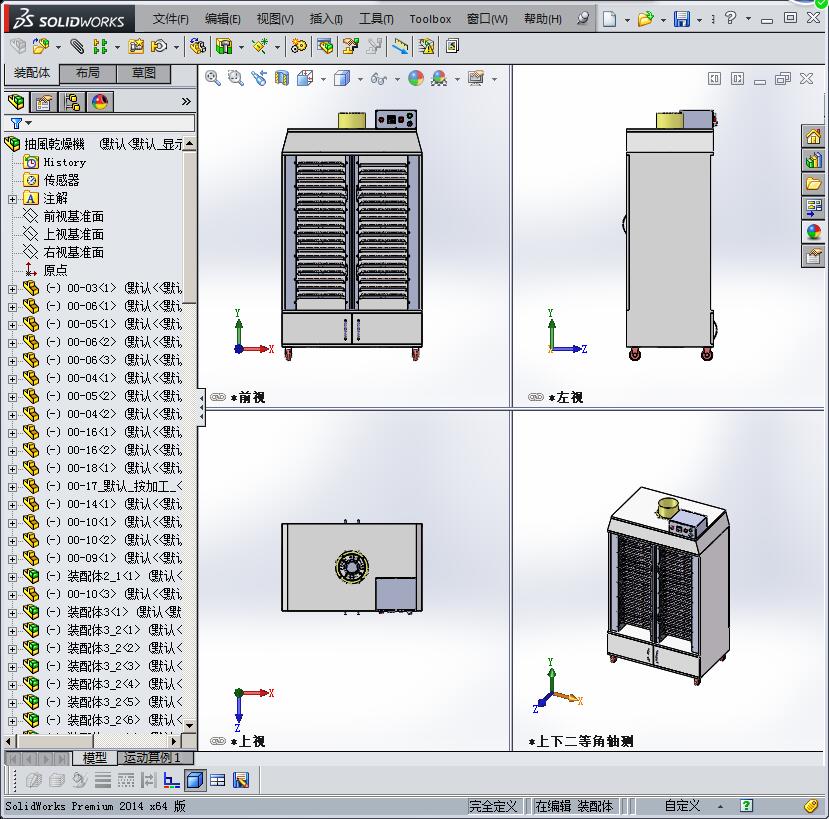The height and width of the screenshot is (819, 829).
Task: Expand the 注解 tree node
Action: click(x=12, y=199)
